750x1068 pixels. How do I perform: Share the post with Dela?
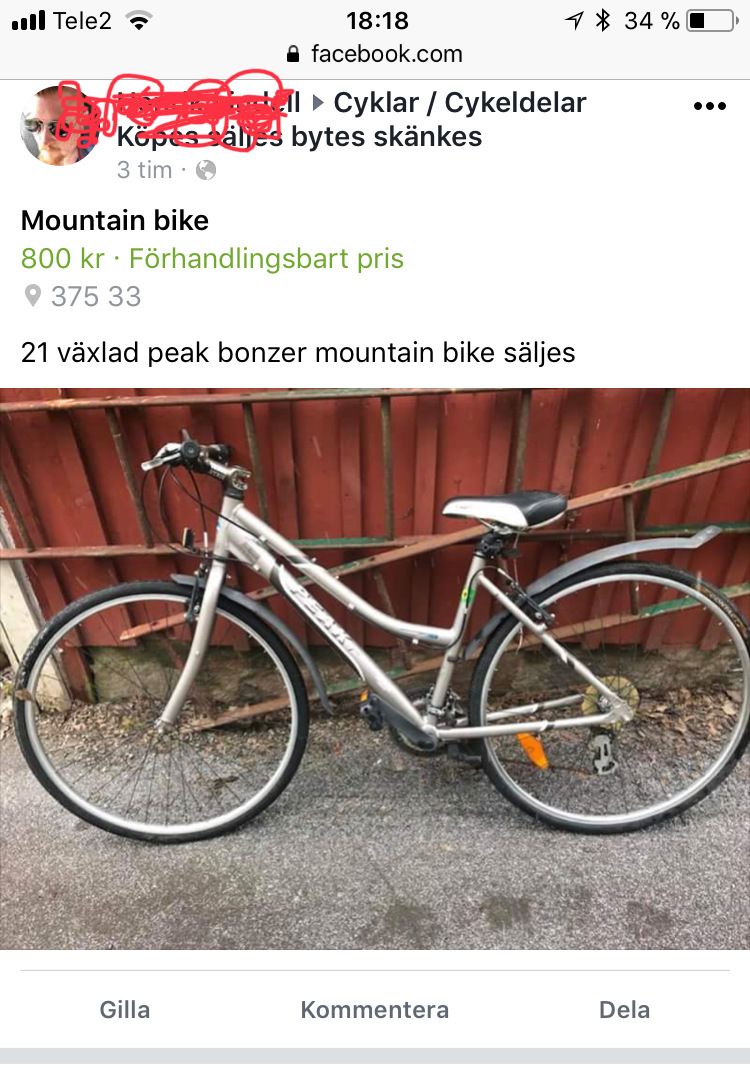pos(624,1009)
